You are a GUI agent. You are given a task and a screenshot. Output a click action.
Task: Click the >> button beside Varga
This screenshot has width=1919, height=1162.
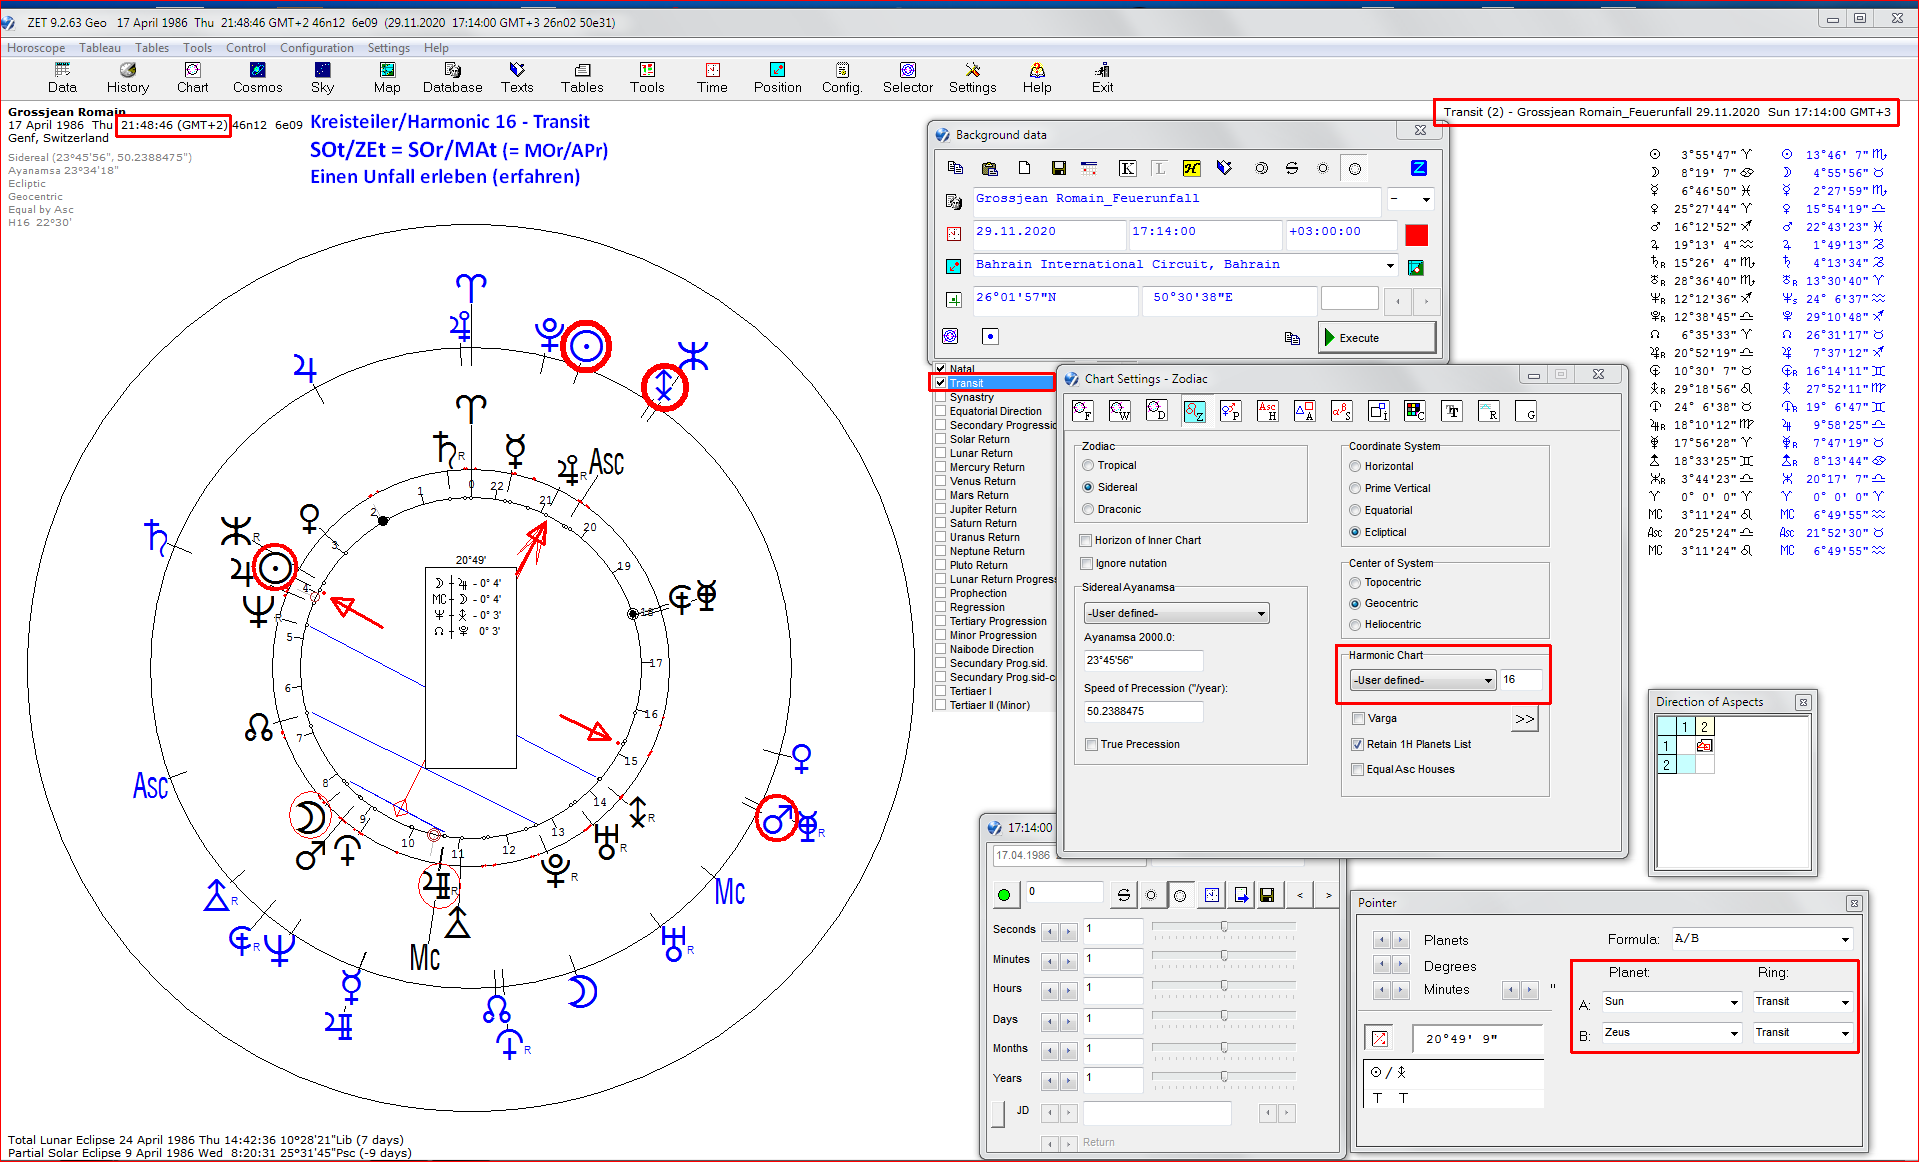[1524, 719]
